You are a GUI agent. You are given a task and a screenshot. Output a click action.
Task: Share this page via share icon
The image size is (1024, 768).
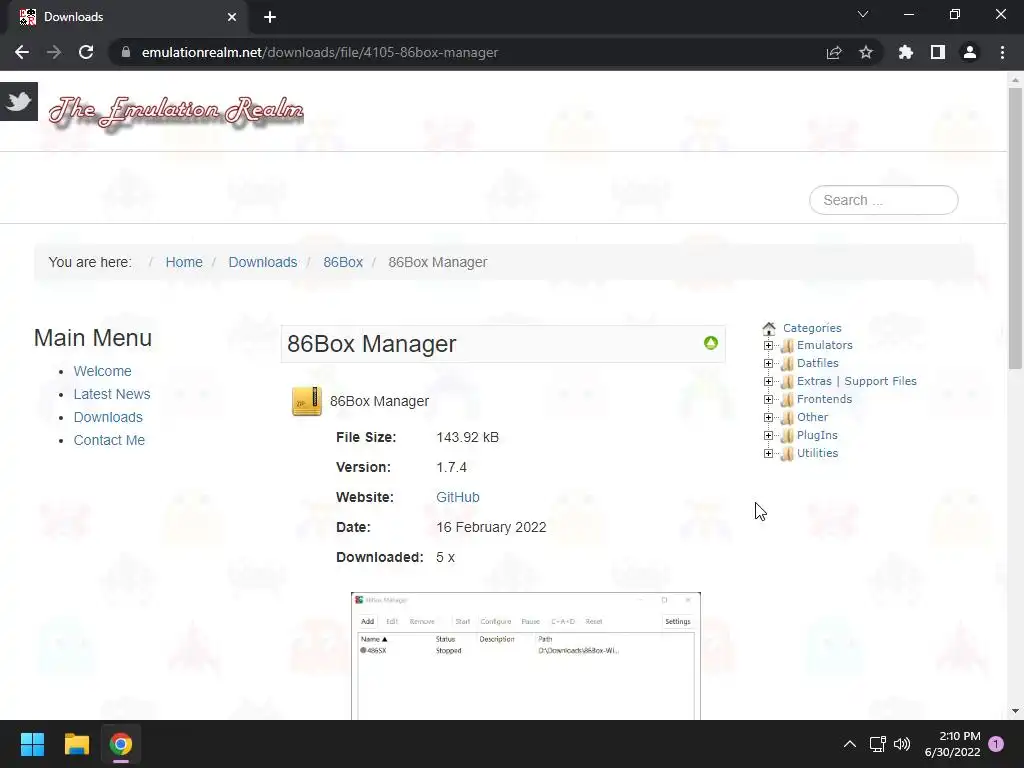(x=834, y=52)
